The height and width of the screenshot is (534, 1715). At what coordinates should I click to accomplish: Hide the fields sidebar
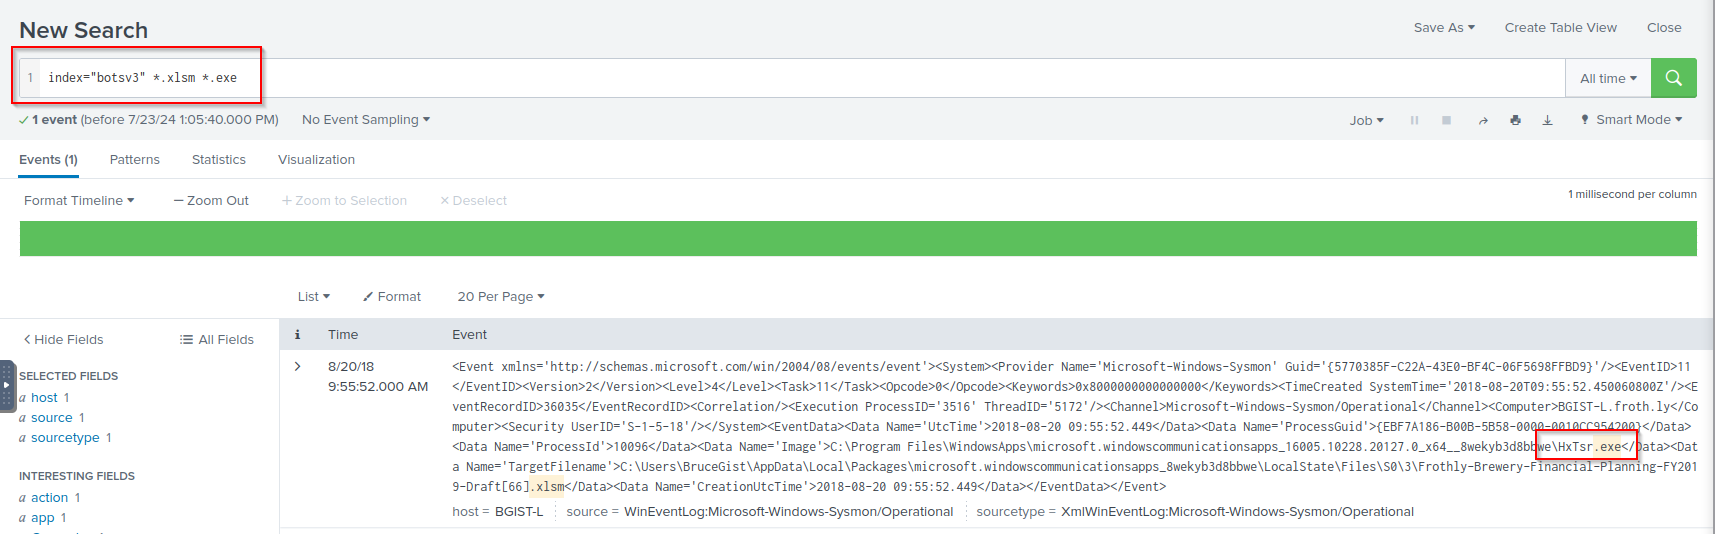click(x=63, y=340)
